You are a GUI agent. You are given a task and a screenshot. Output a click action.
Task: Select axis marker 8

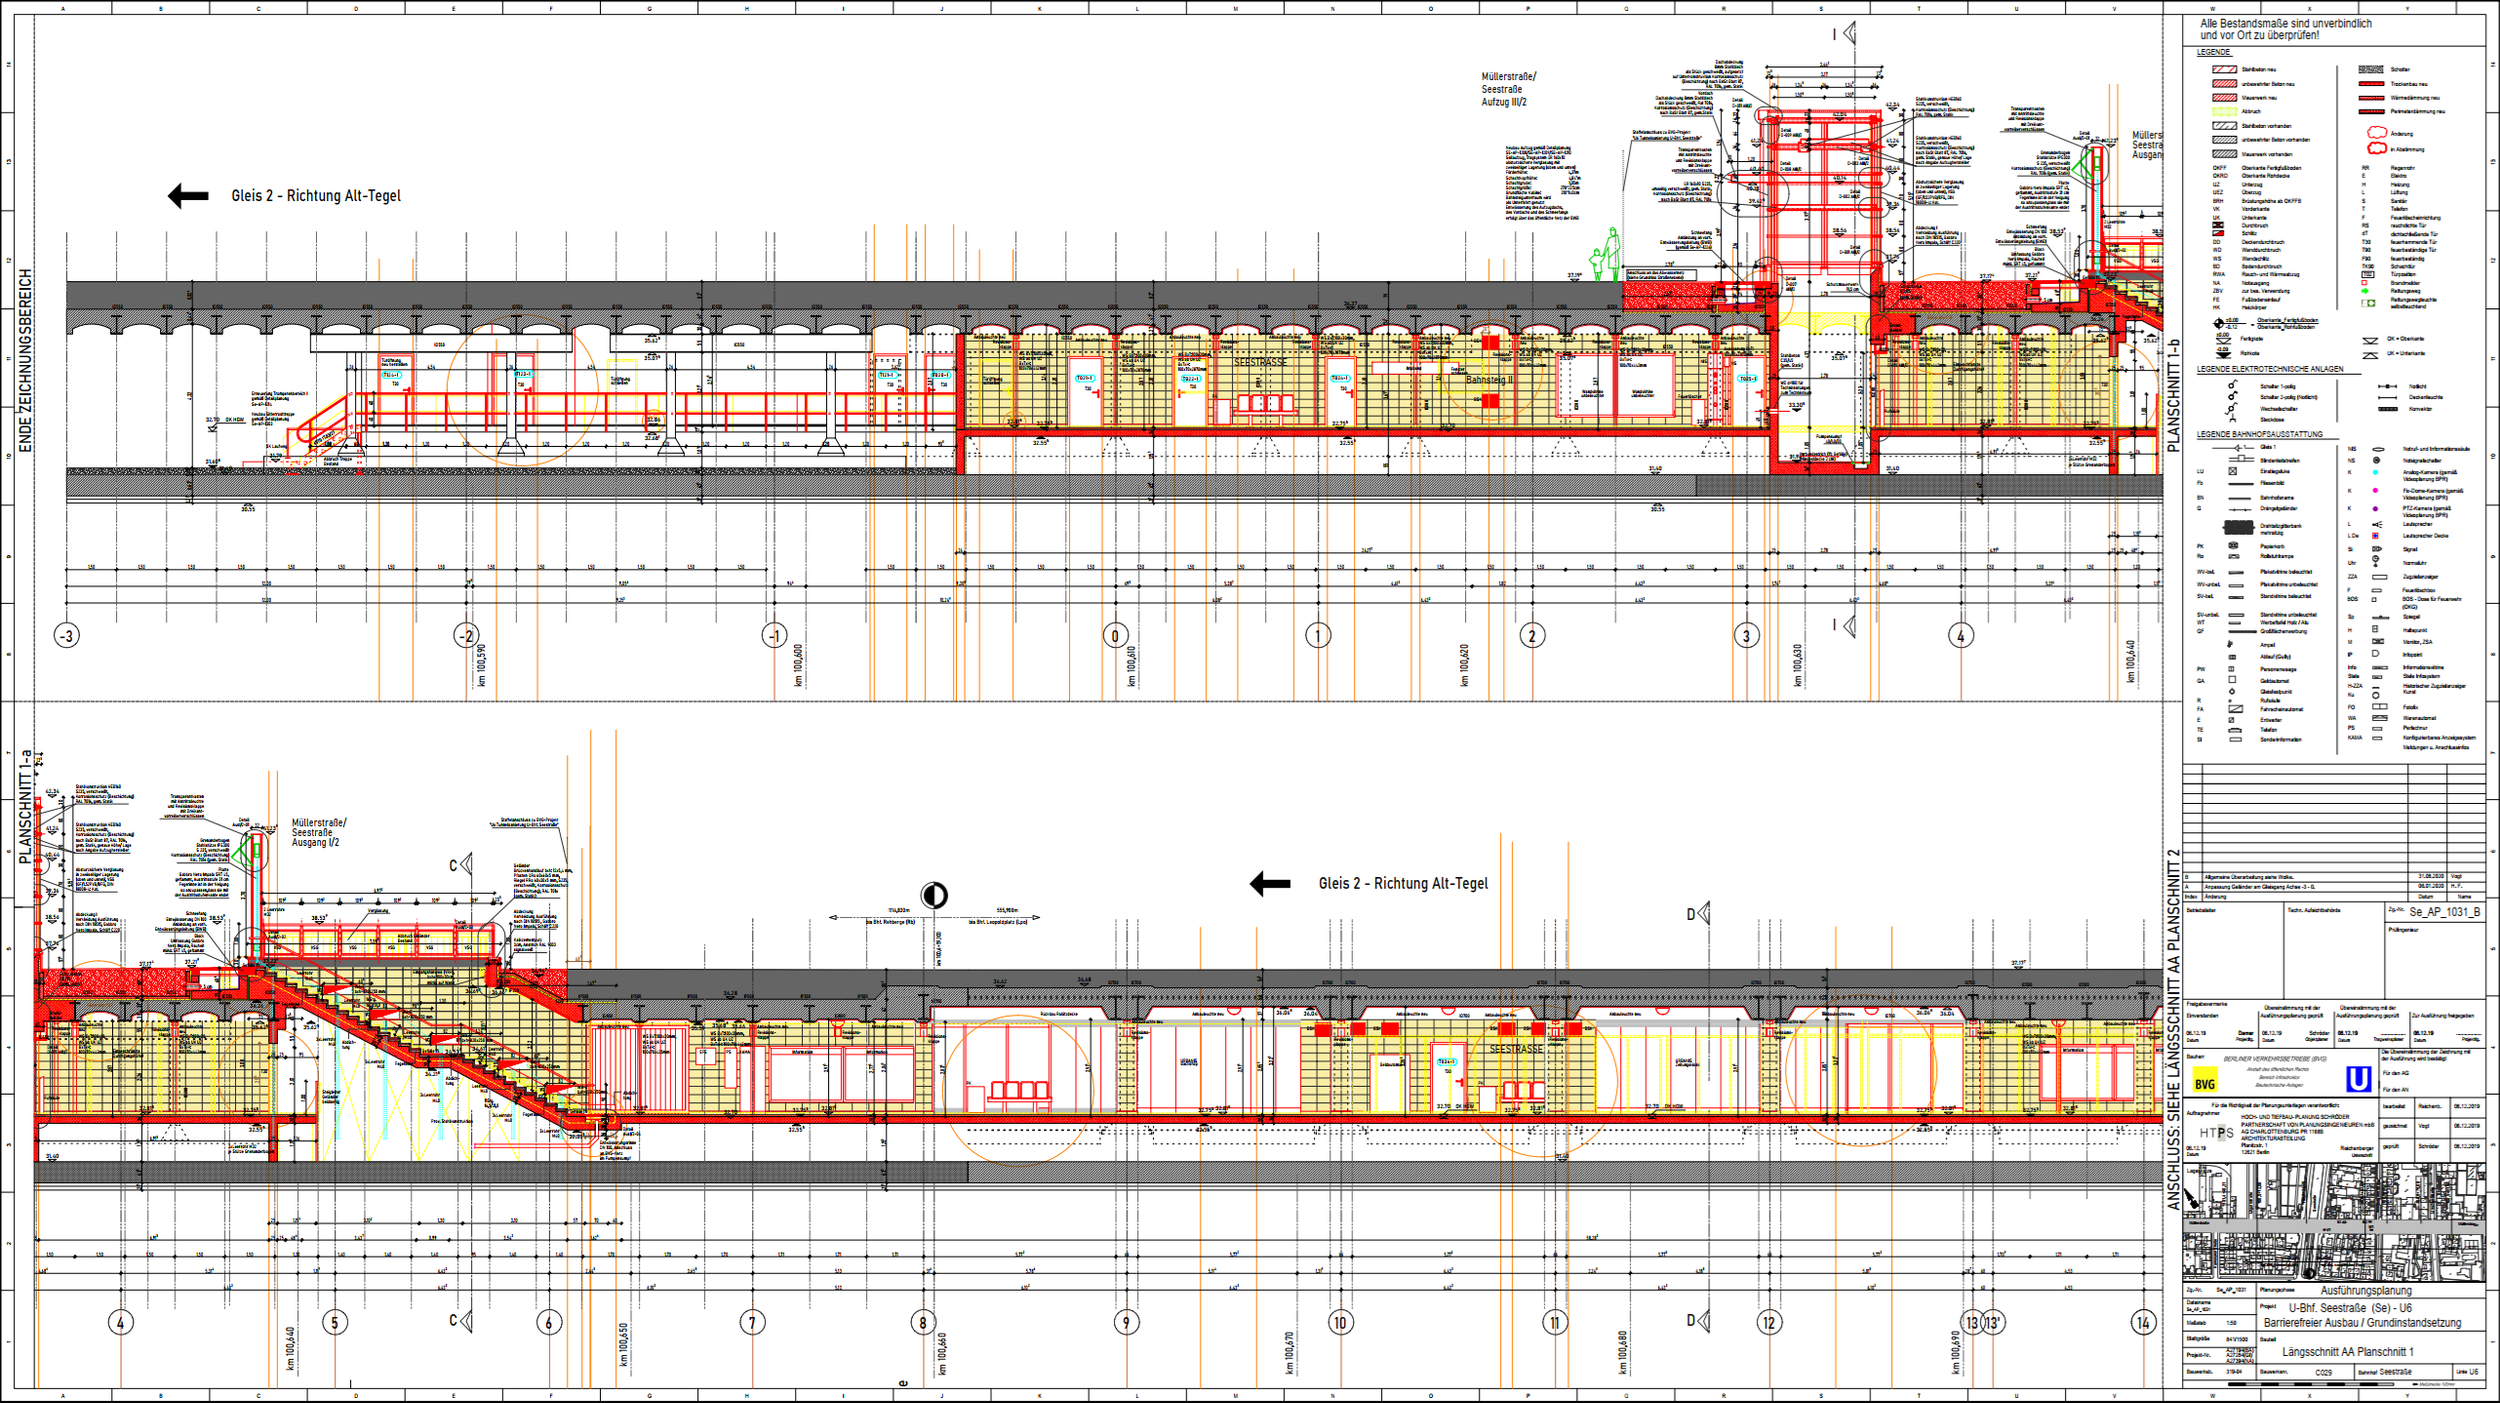924,1323
